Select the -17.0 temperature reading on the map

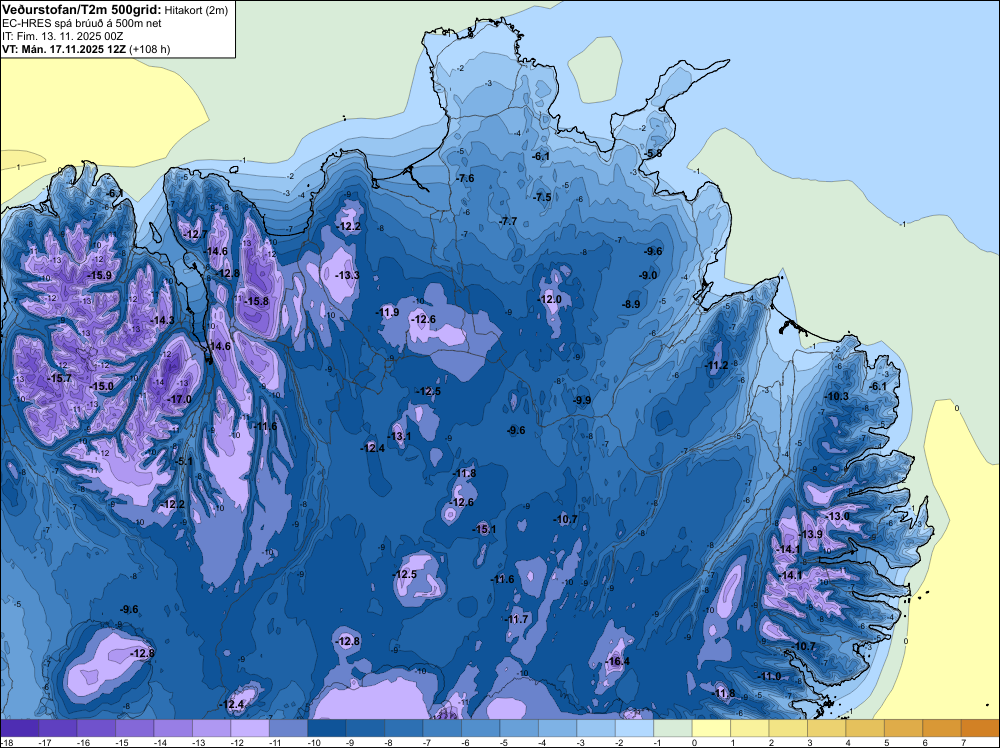(179, 399)
